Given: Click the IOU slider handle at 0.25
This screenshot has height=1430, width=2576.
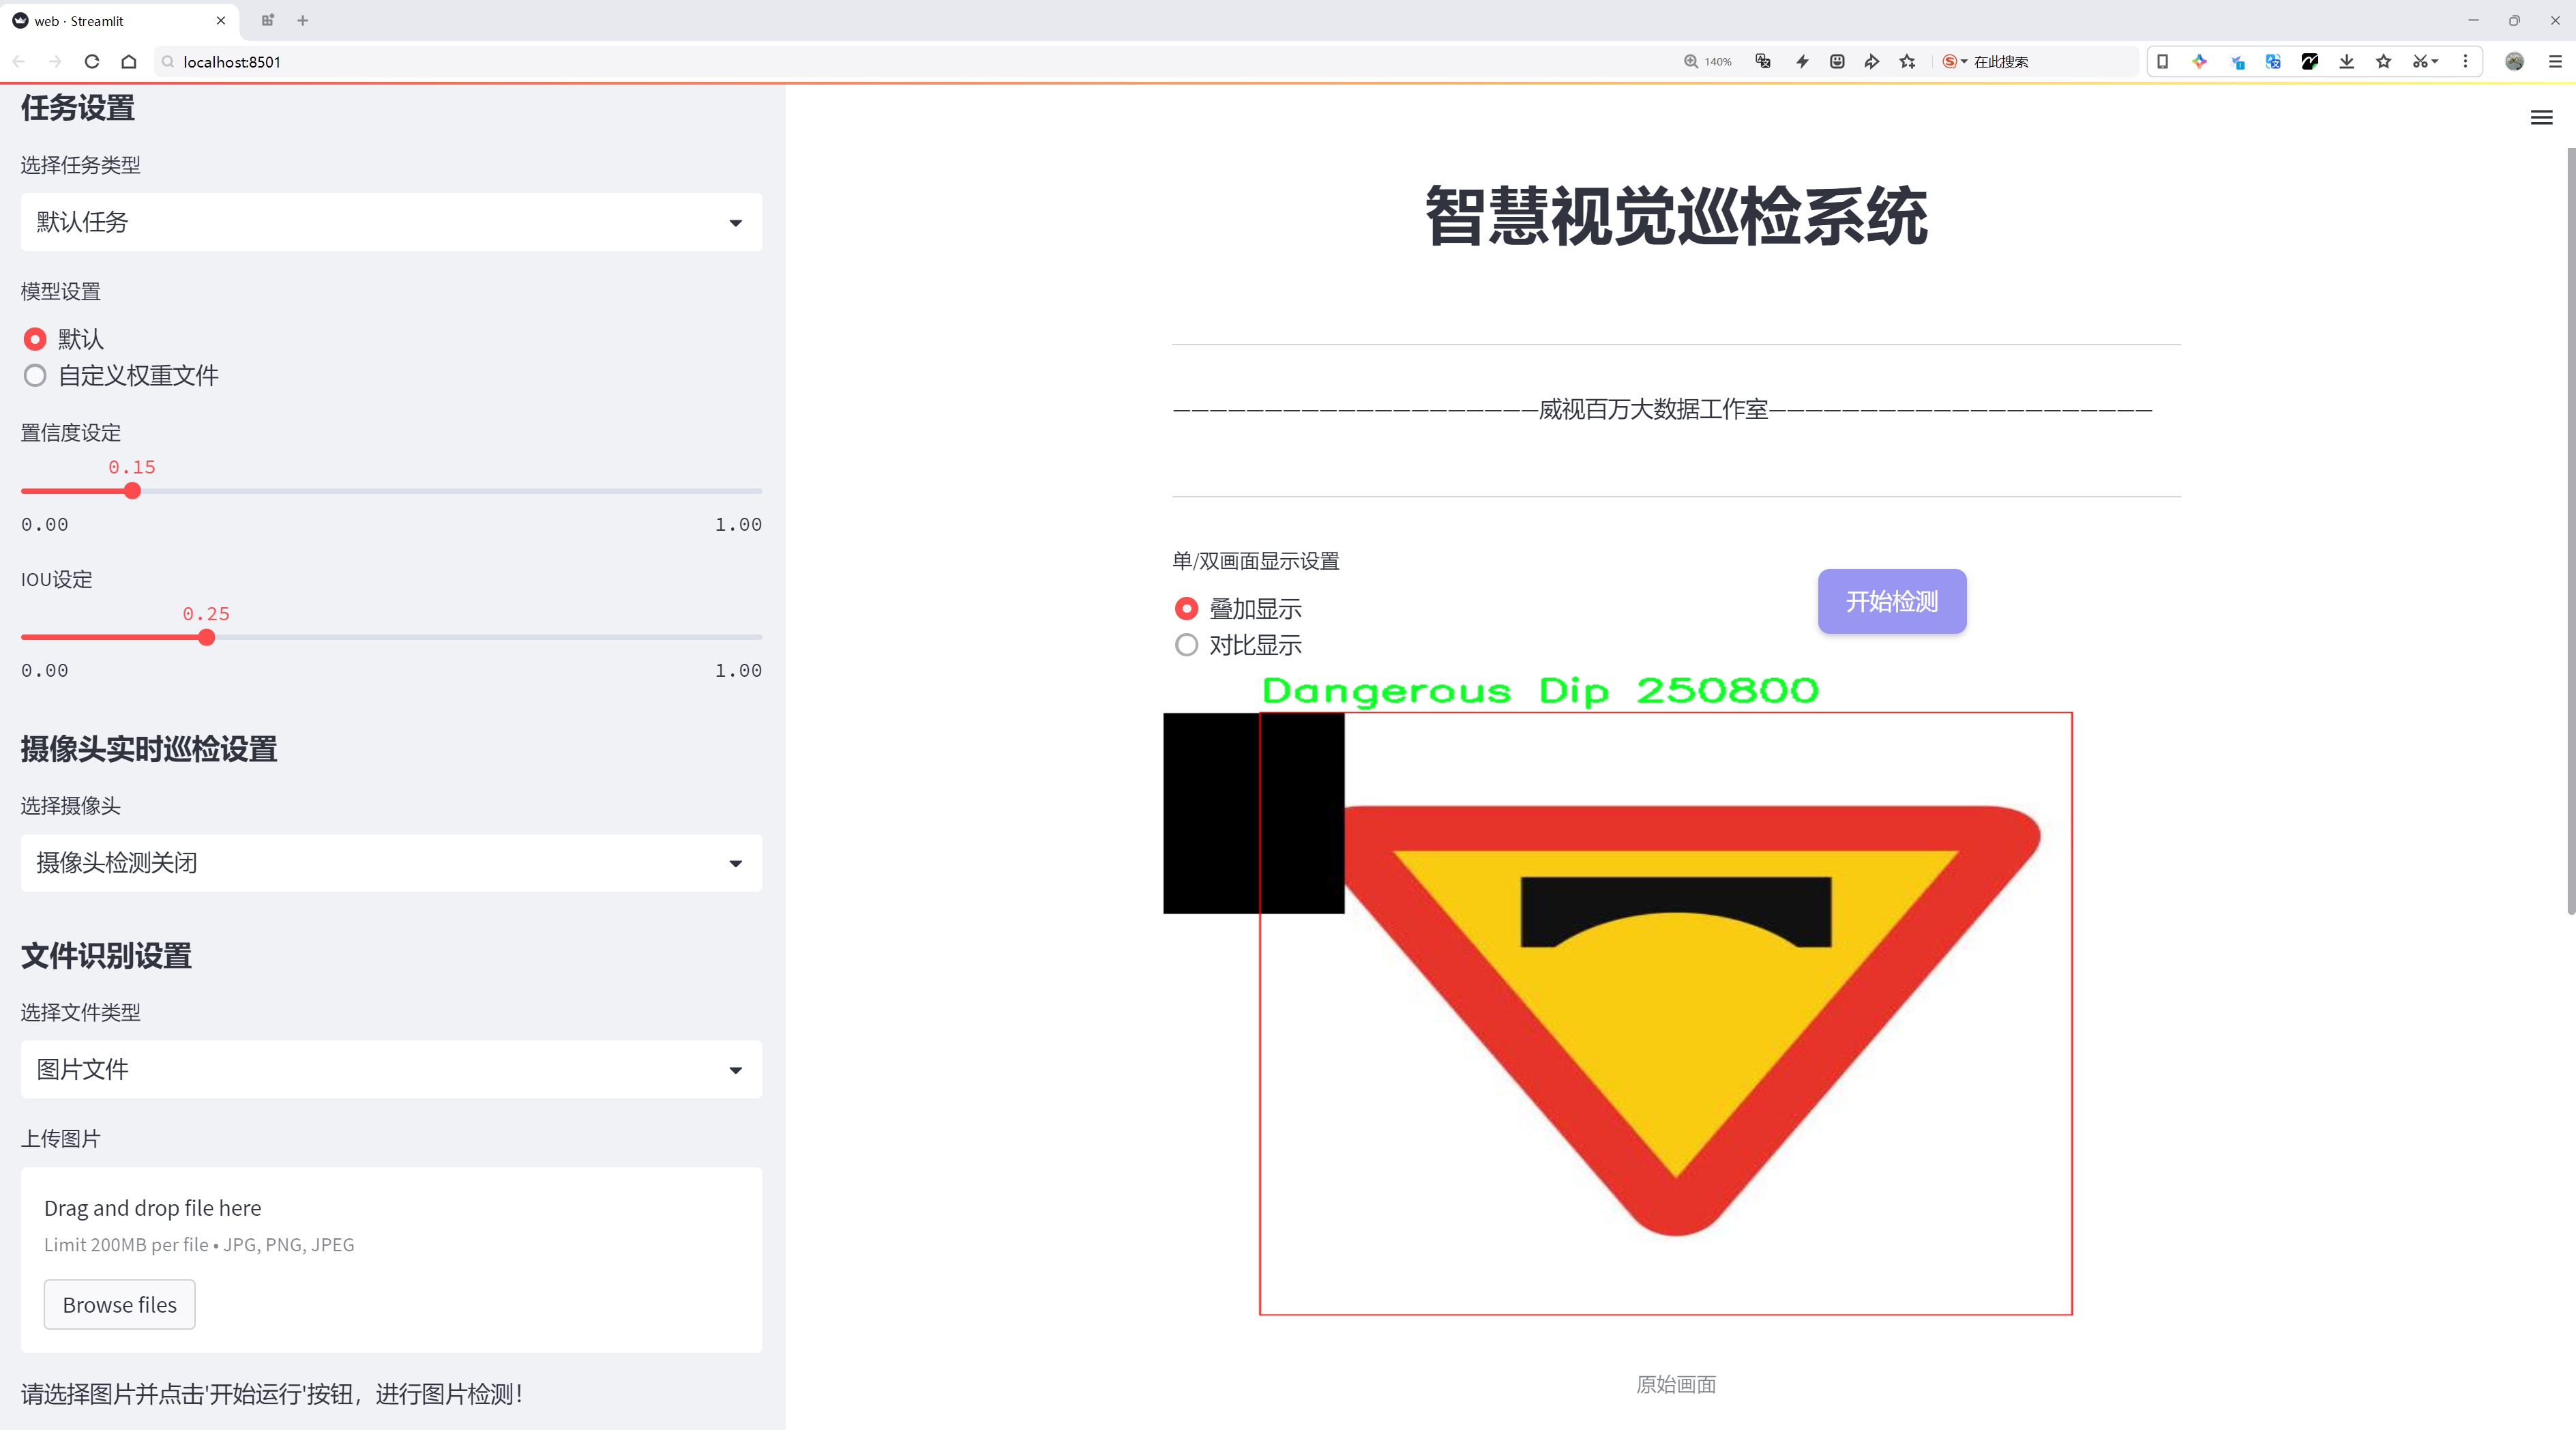Looking at the screenshot, I should pos(206,638).
